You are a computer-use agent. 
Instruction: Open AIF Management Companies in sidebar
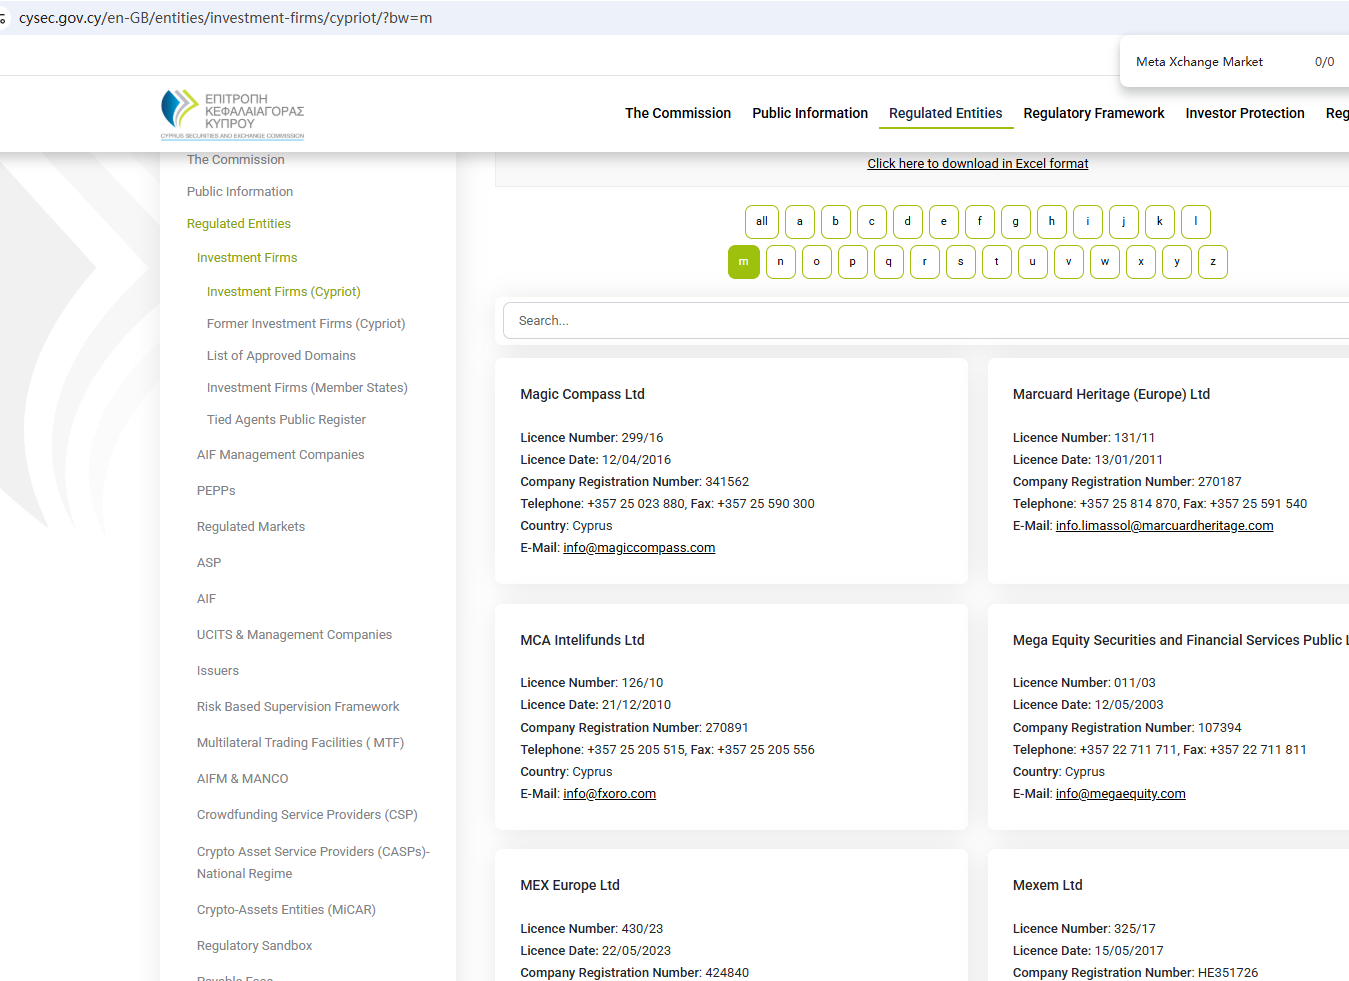(x=280, y=455)
